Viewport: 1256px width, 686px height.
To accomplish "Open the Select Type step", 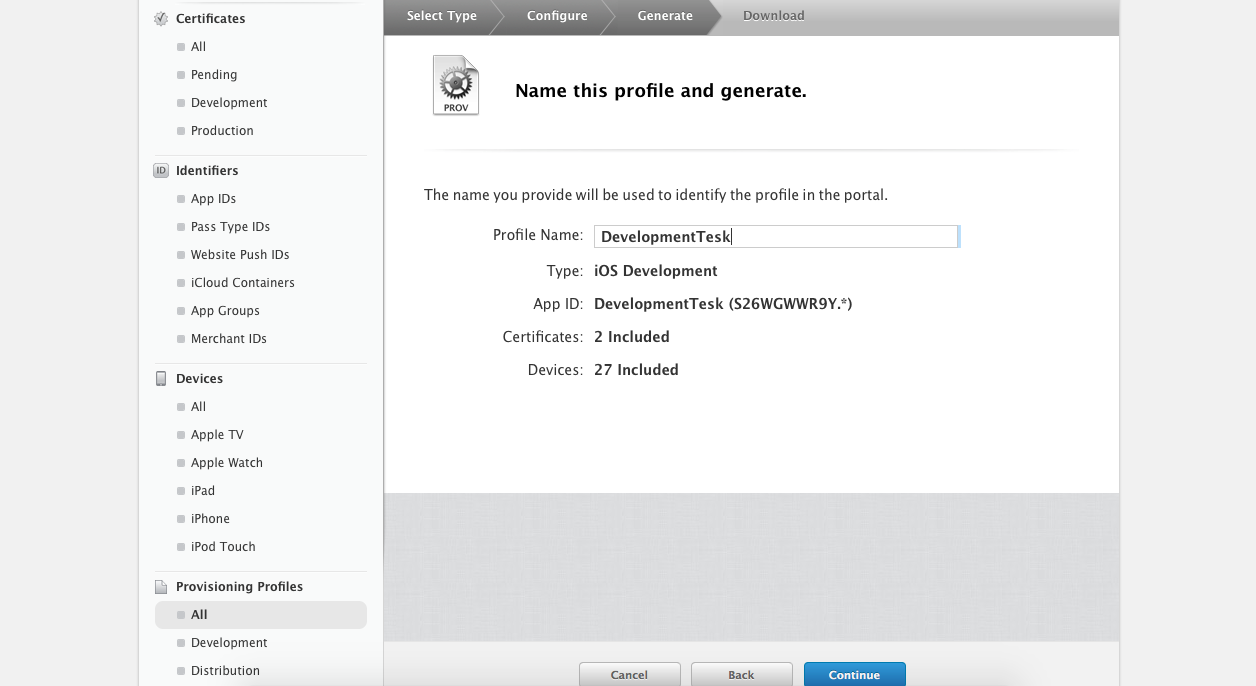I will click(441, 16).
